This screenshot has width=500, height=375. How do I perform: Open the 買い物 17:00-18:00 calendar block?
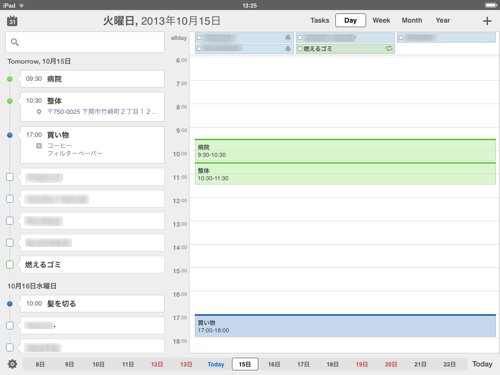pos(345,326)
